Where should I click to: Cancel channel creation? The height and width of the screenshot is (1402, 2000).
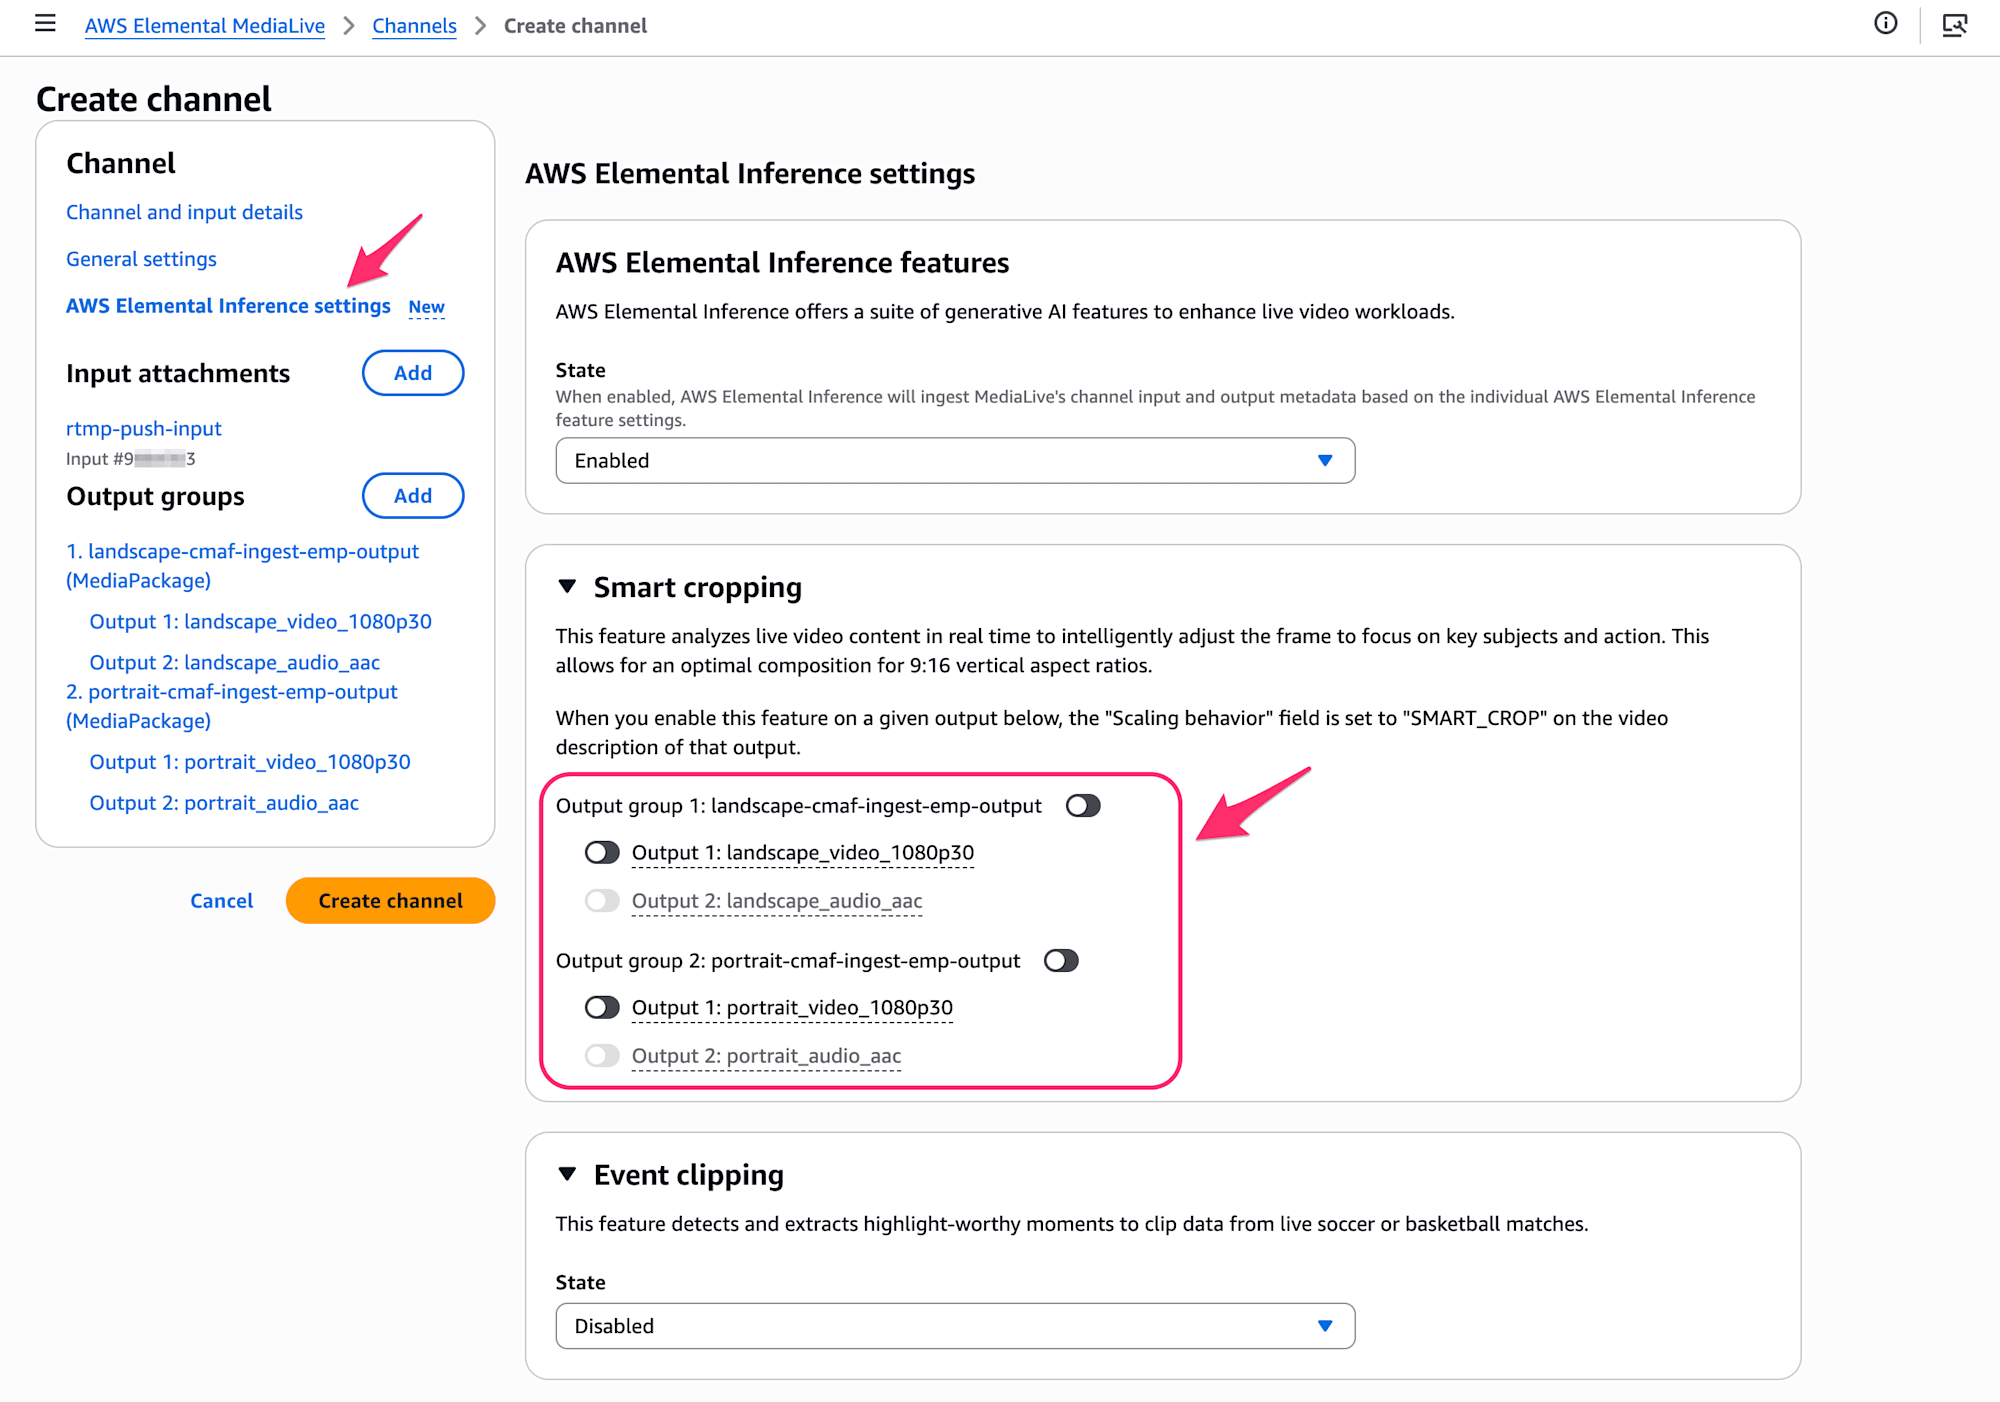click(x=221, y=901)
